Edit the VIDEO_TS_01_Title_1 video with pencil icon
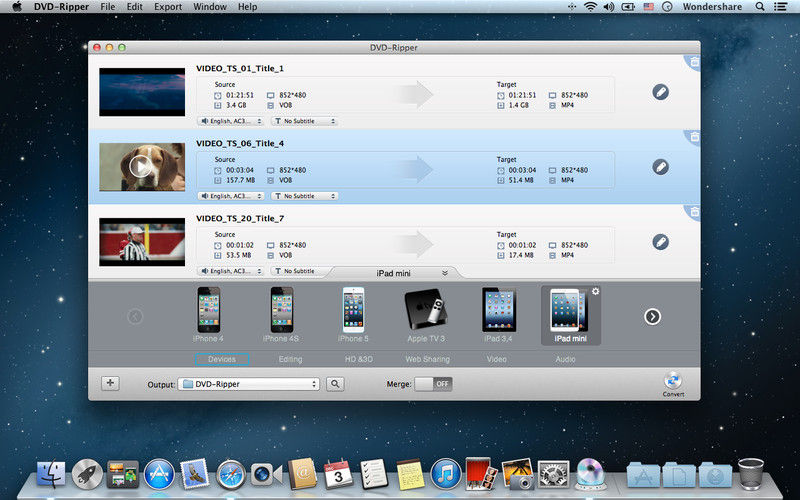The image size is (800, 500). (660, 92)
